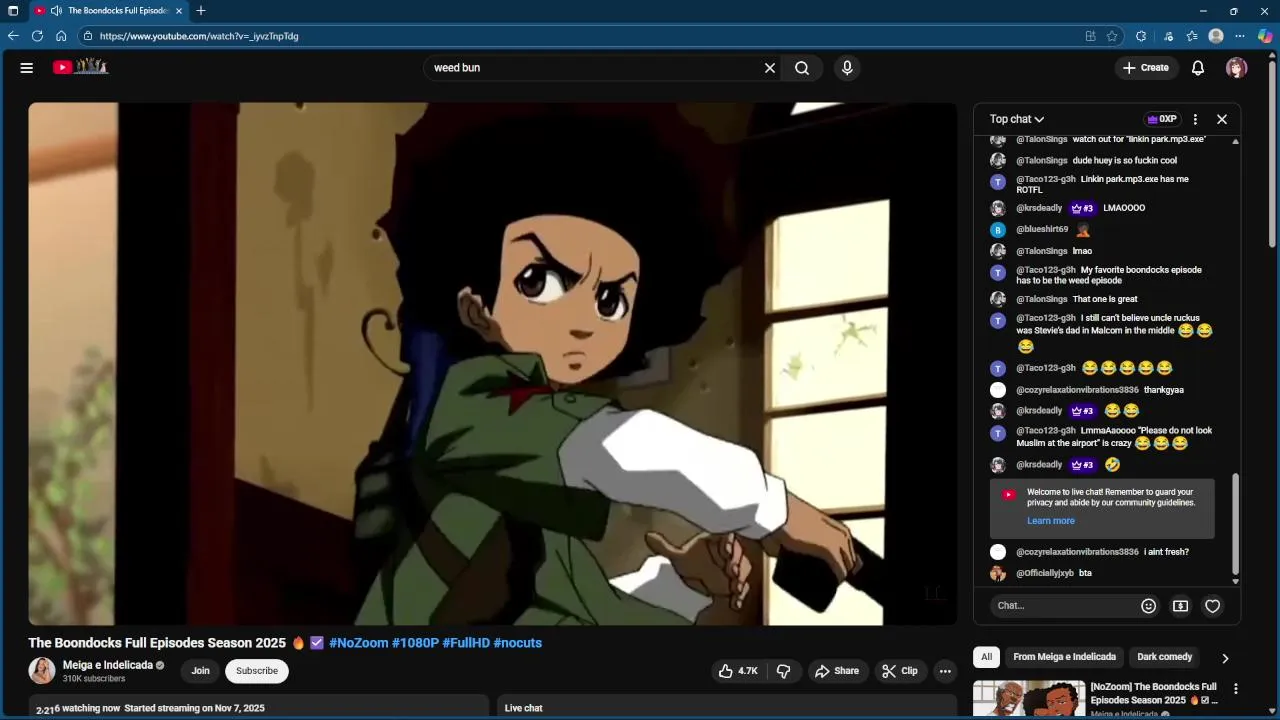The width and height of the screenshot is (1280, 720).
Task: Open the tab actions menu icon
Action: point(13,11)
